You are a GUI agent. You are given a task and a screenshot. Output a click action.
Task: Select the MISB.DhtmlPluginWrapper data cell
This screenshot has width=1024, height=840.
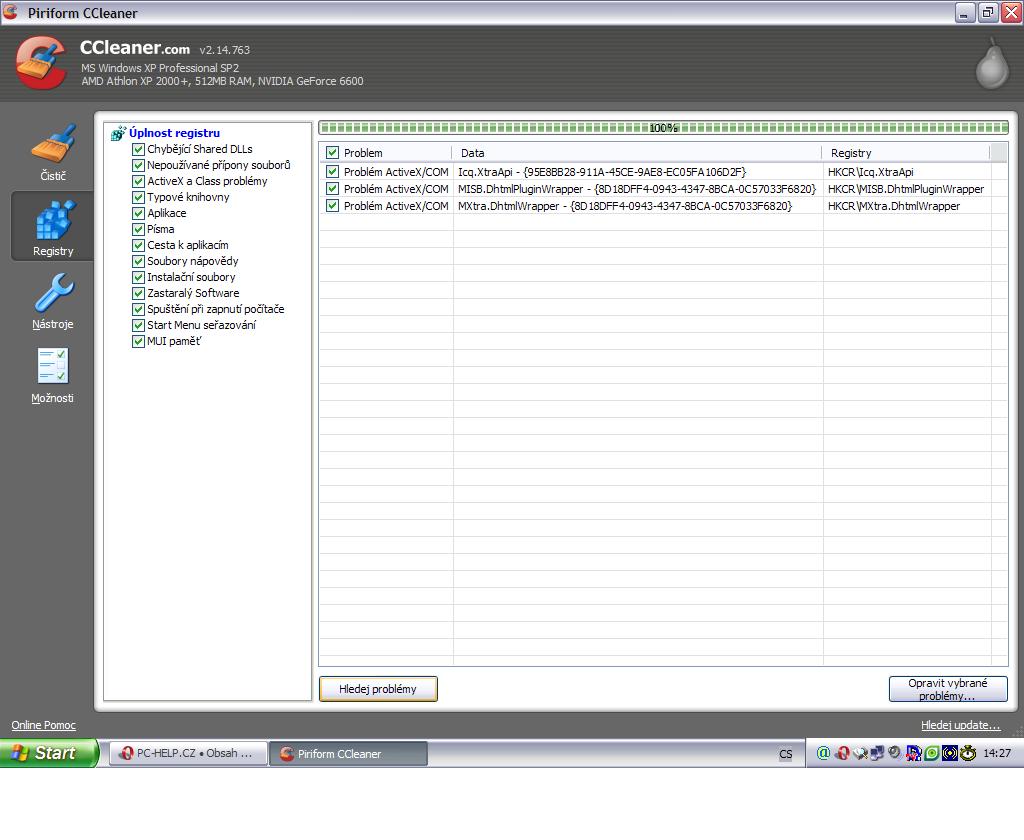(x=637, y=189)
